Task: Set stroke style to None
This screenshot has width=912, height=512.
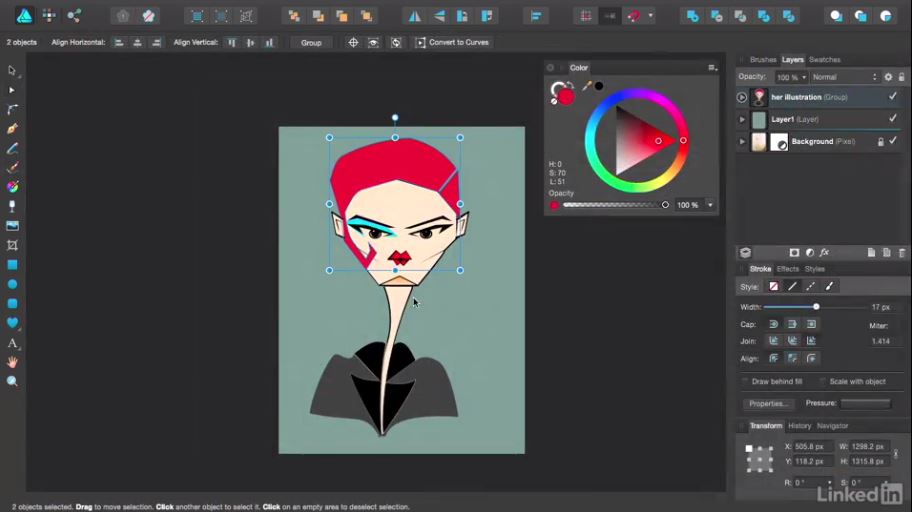Action: click(x=774, y=286)
